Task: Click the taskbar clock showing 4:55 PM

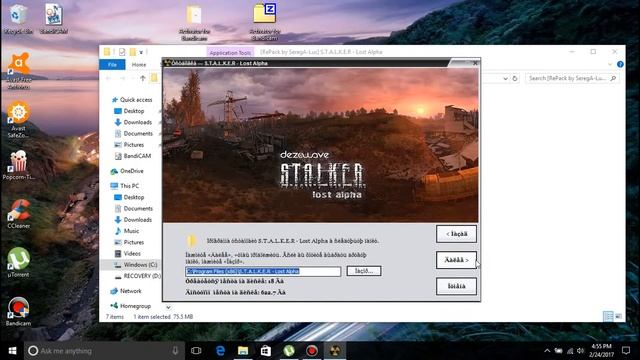Action: tap(602, 351)
